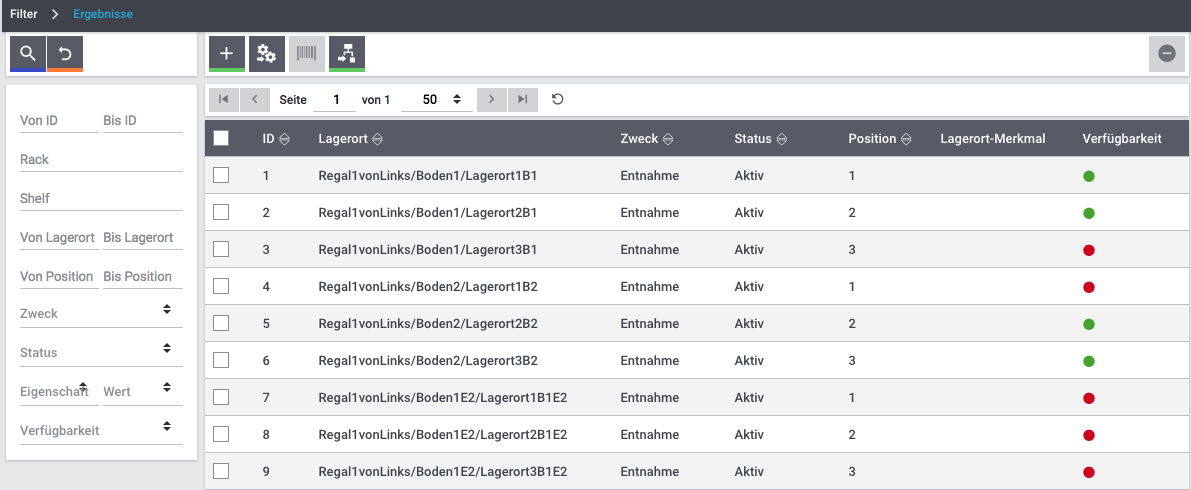1191x490 pixels.
Task: Click the Lagerort-Merkmal column header
Action: click(x=992, y=139)
